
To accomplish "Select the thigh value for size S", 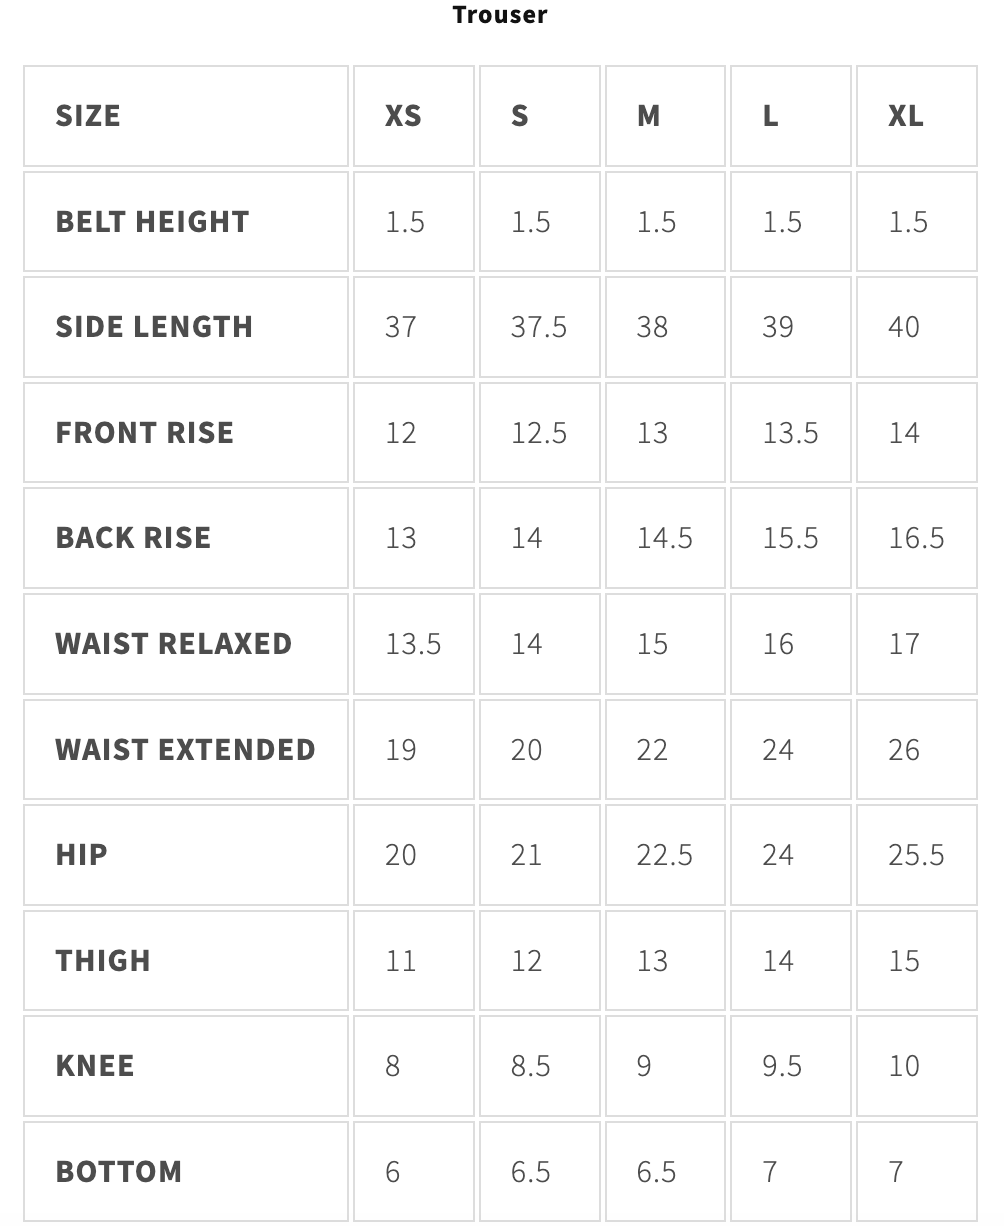I will pyautogui.click(x=526, y=960).
